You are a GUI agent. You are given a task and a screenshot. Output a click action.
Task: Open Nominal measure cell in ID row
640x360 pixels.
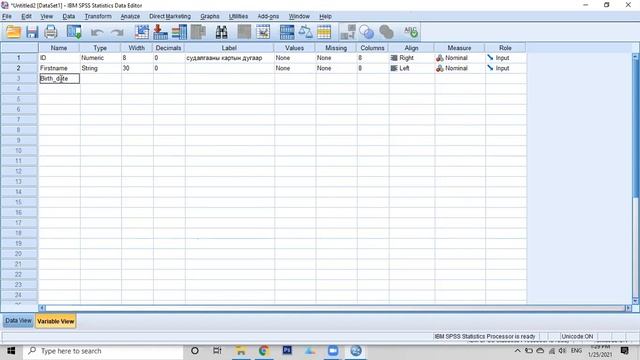(x=460, y=58)
